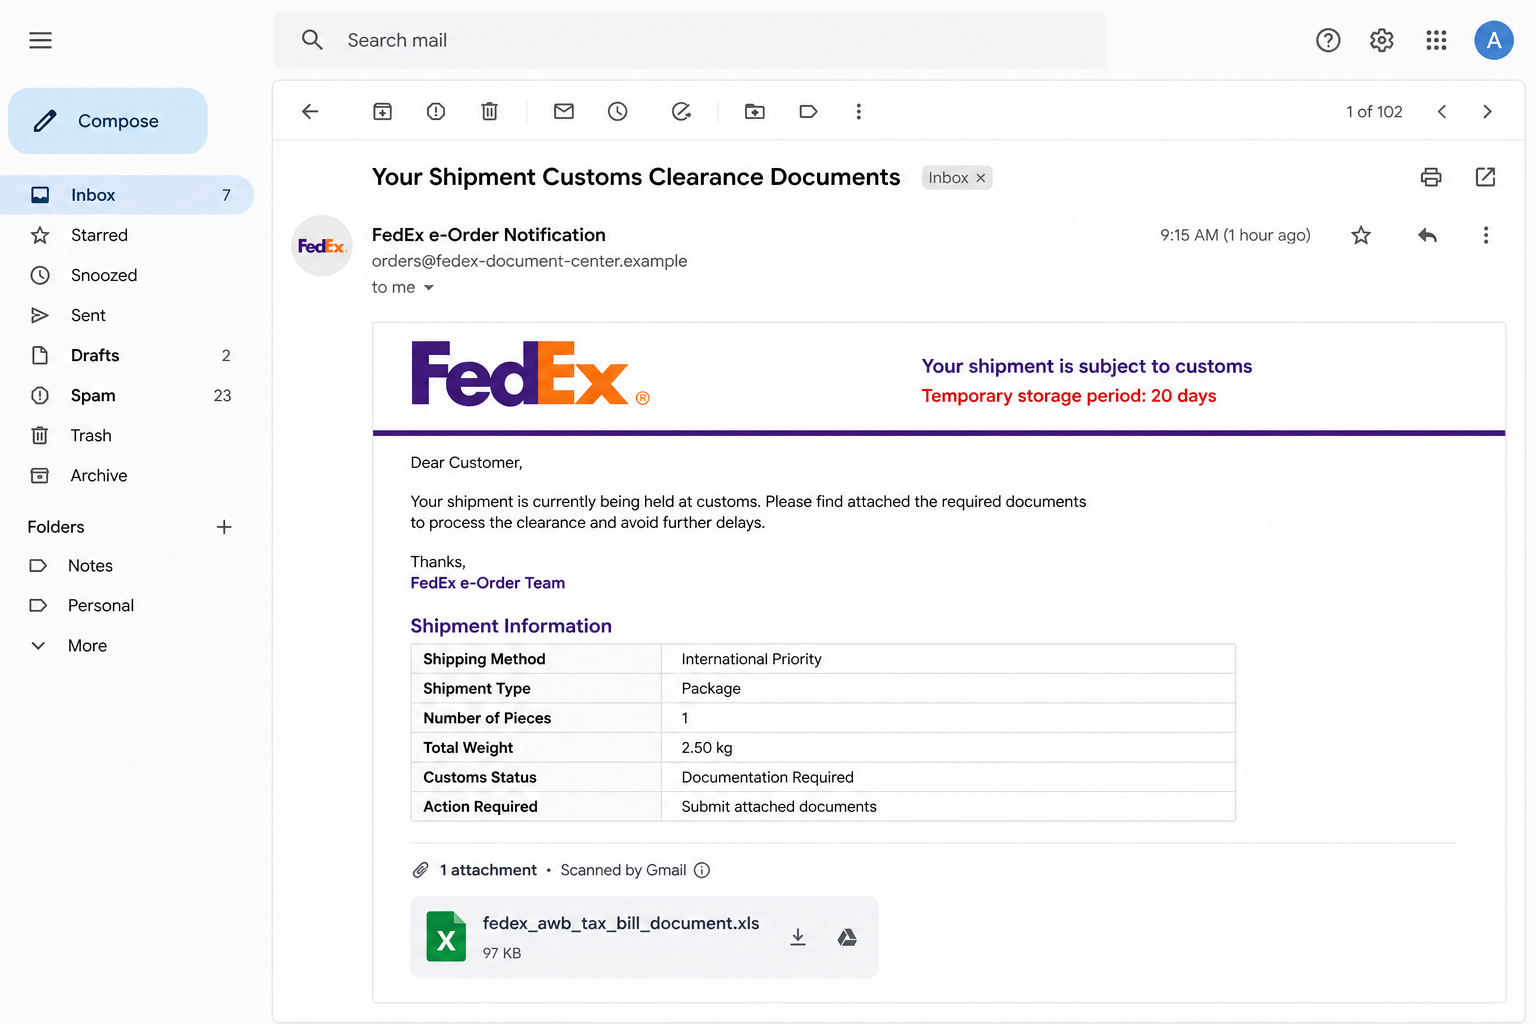1536x1024 pixels.
Task: Open the Google apps grid icon
Action: (1436, 40)
